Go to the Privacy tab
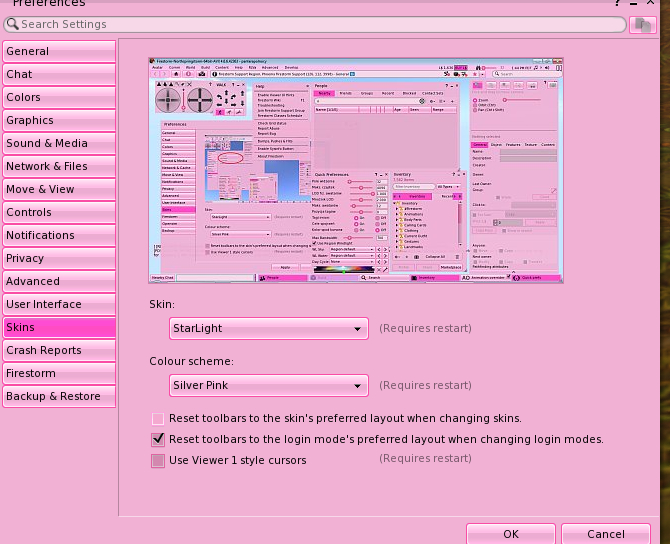The width and height of the screenshot is (670, 544). (58, 258)
